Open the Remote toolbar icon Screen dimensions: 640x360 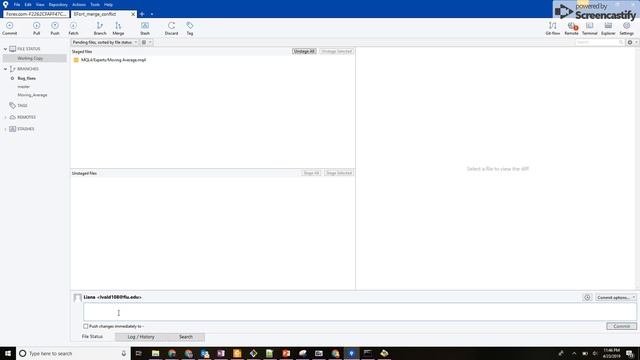coord(571,28)
